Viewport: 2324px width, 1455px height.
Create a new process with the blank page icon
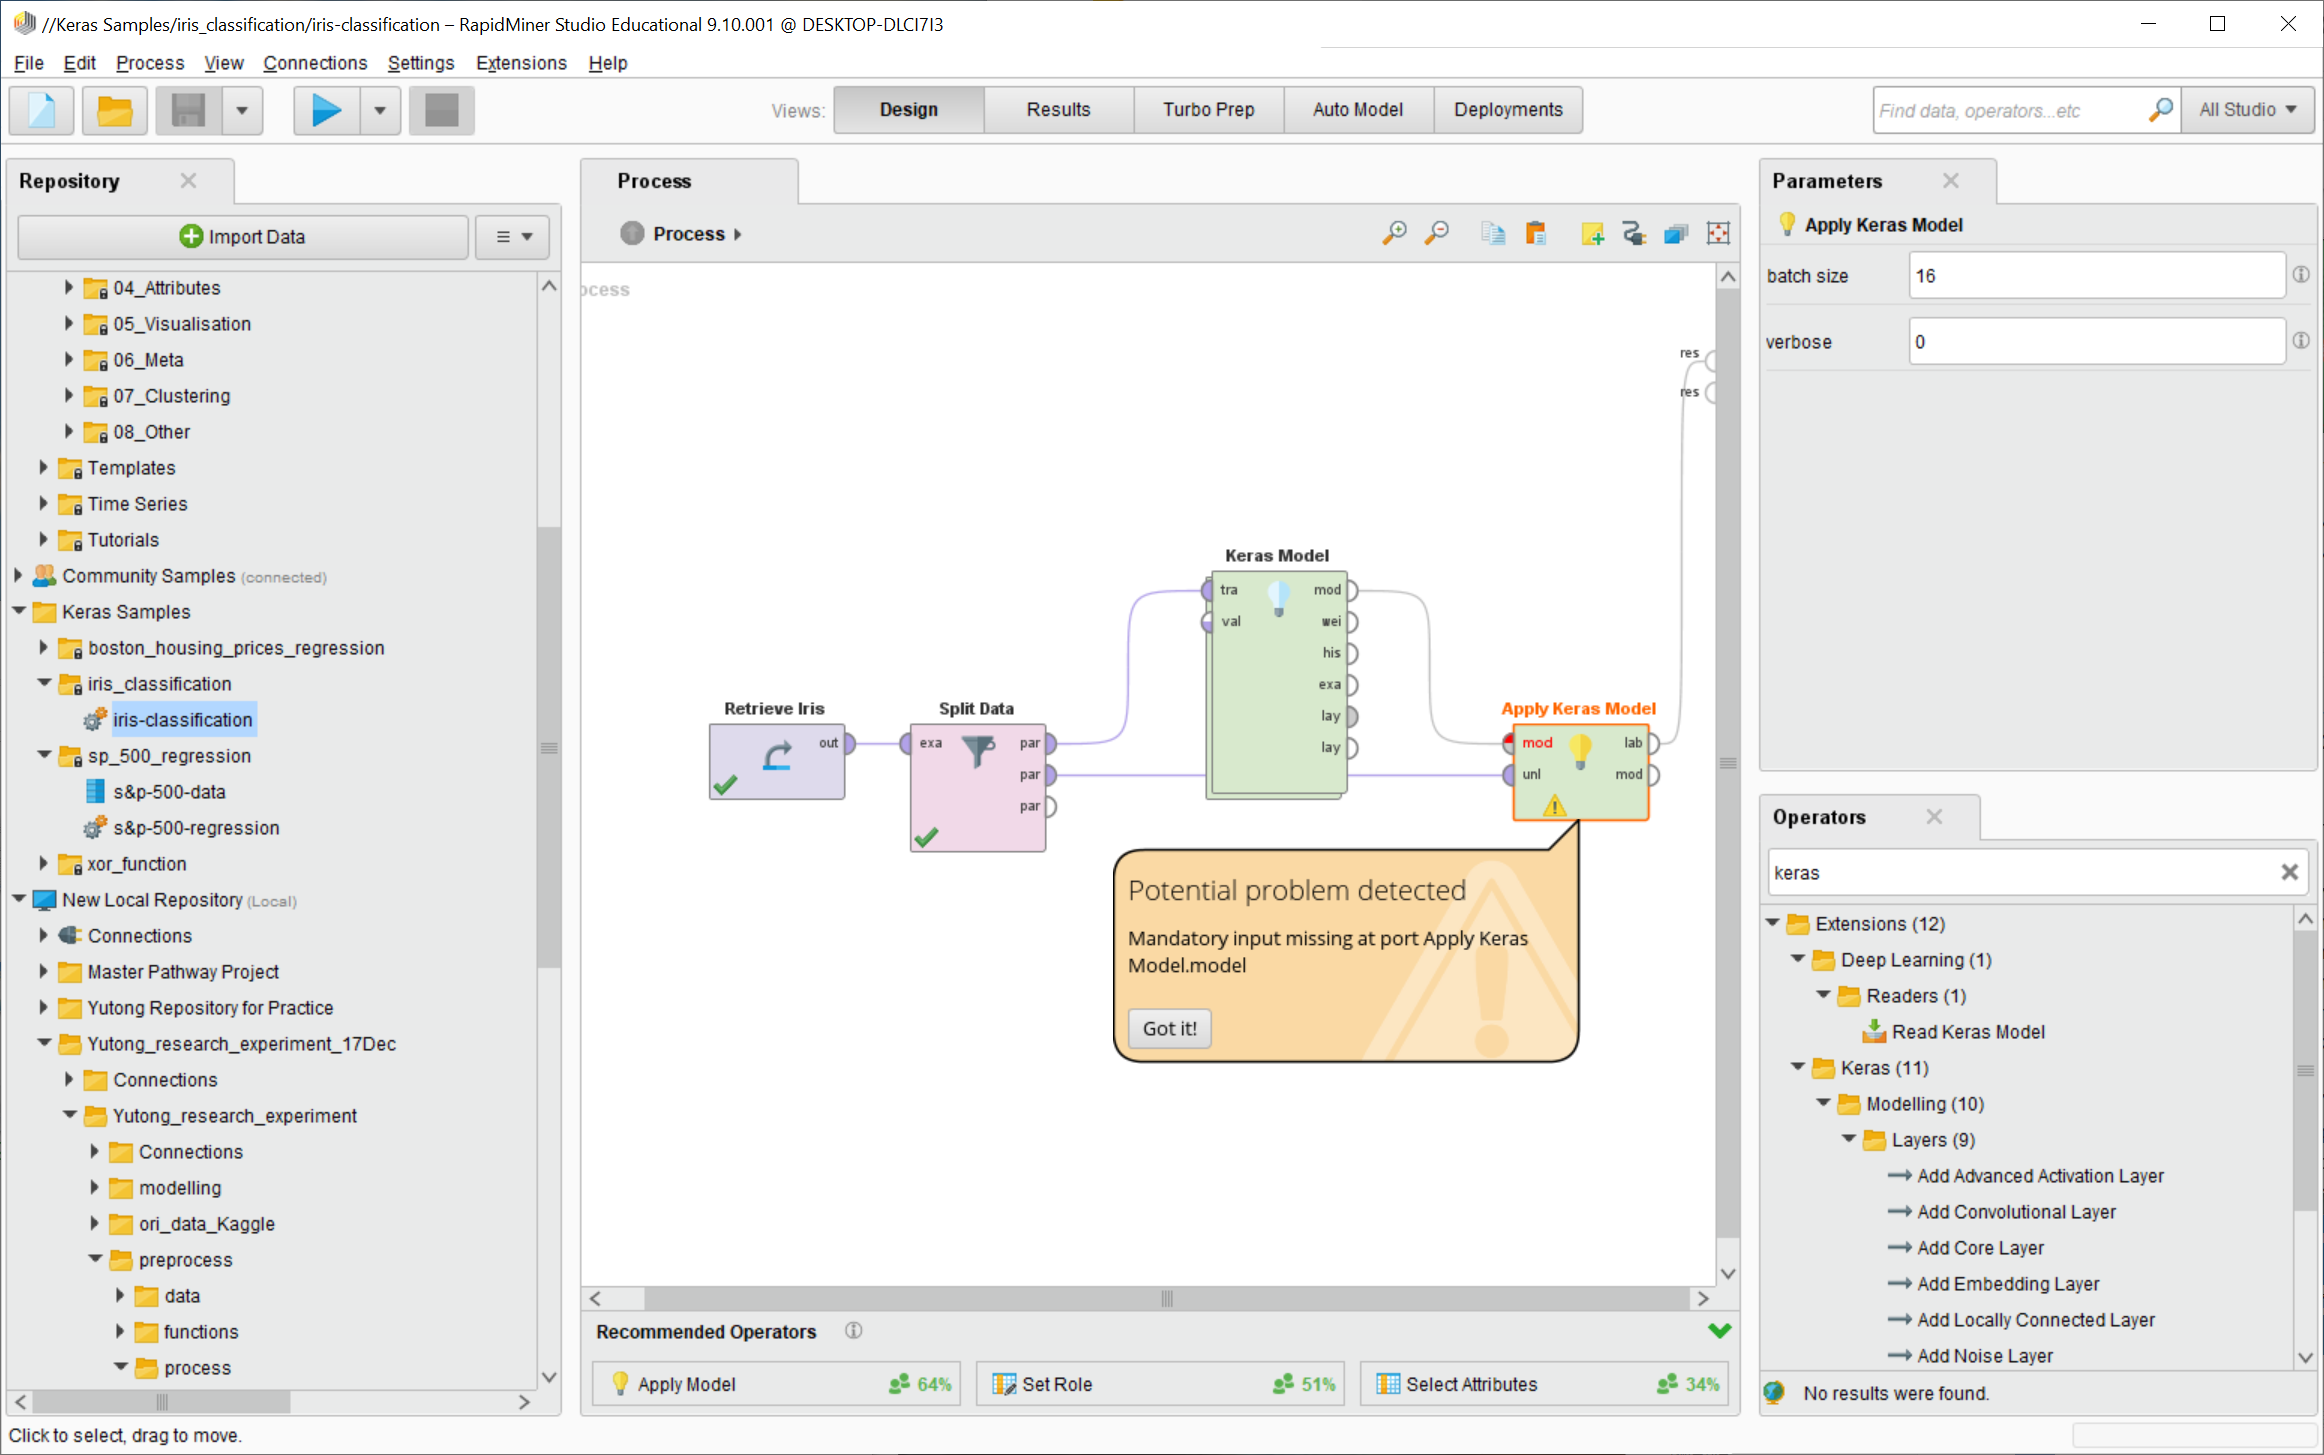(x=42, y=110)
